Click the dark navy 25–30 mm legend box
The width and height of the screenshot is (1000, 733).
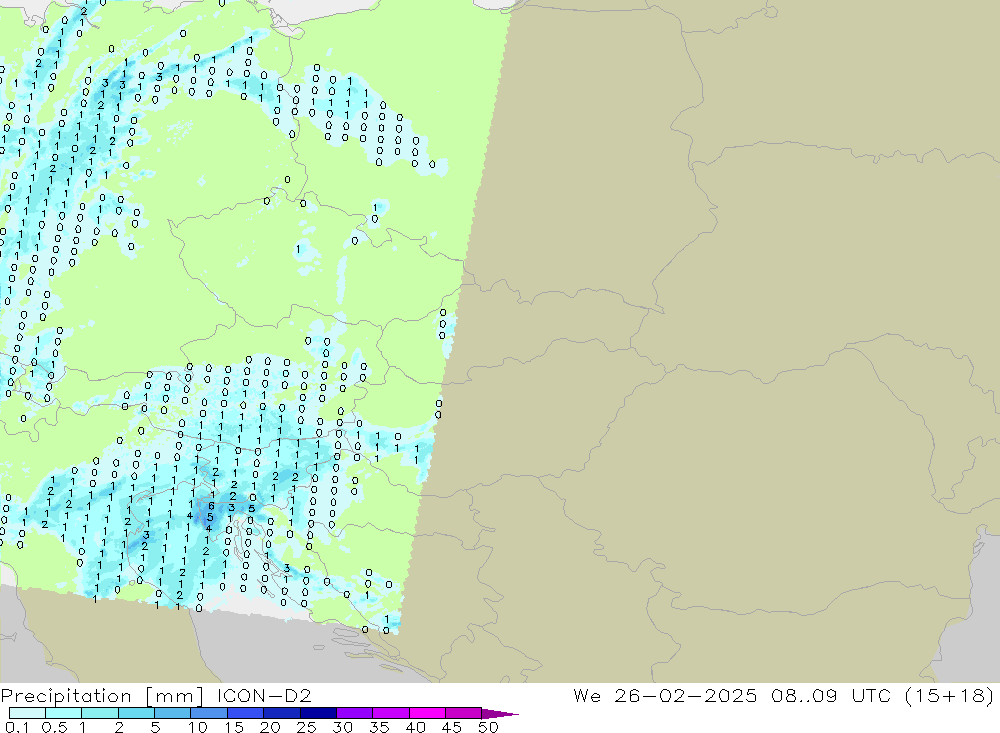point(318,713)
